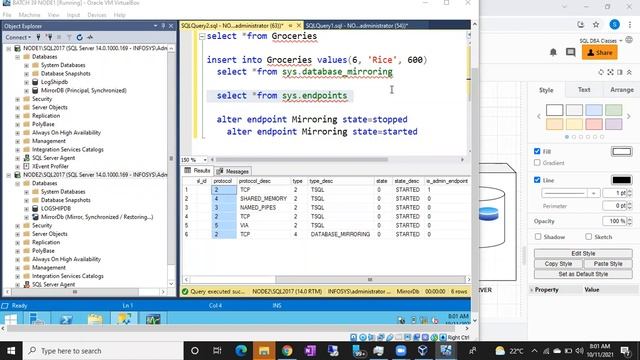Open the draw.io comments icon
The image size is (640, 360).
point(571,52)
